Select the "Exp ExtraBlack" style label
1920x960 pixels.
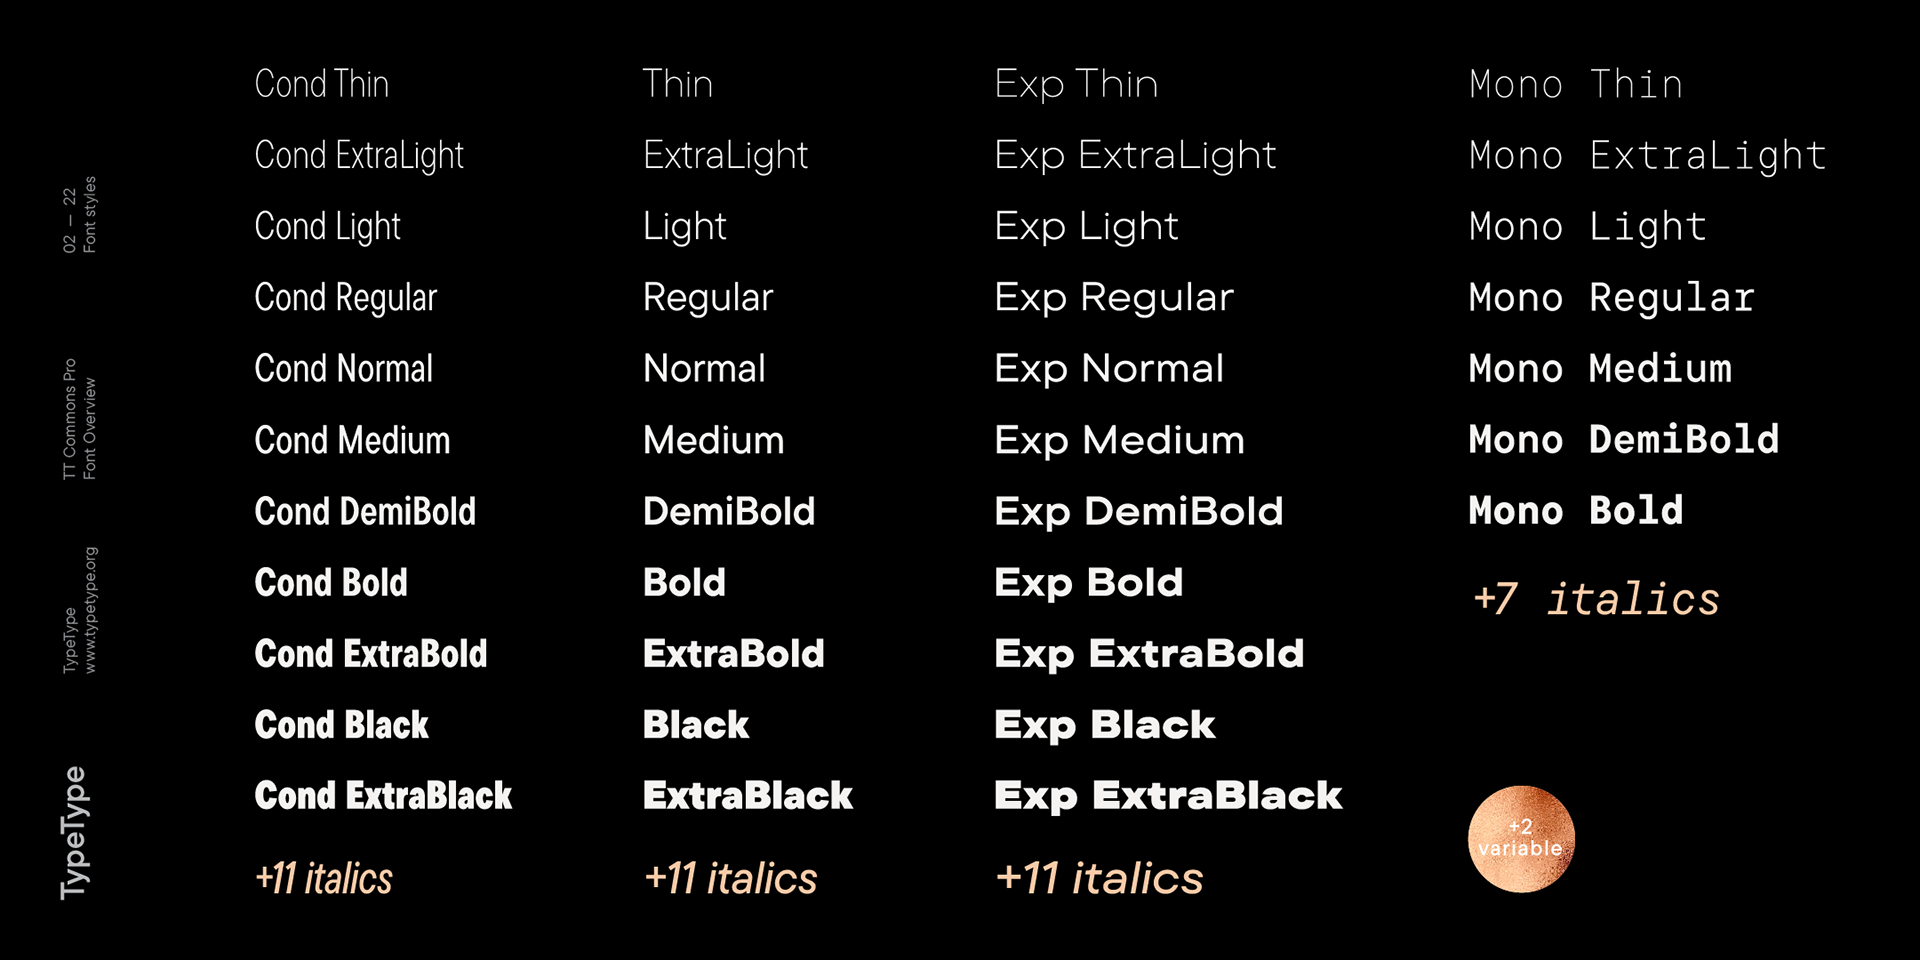[x=1168, y=796]
